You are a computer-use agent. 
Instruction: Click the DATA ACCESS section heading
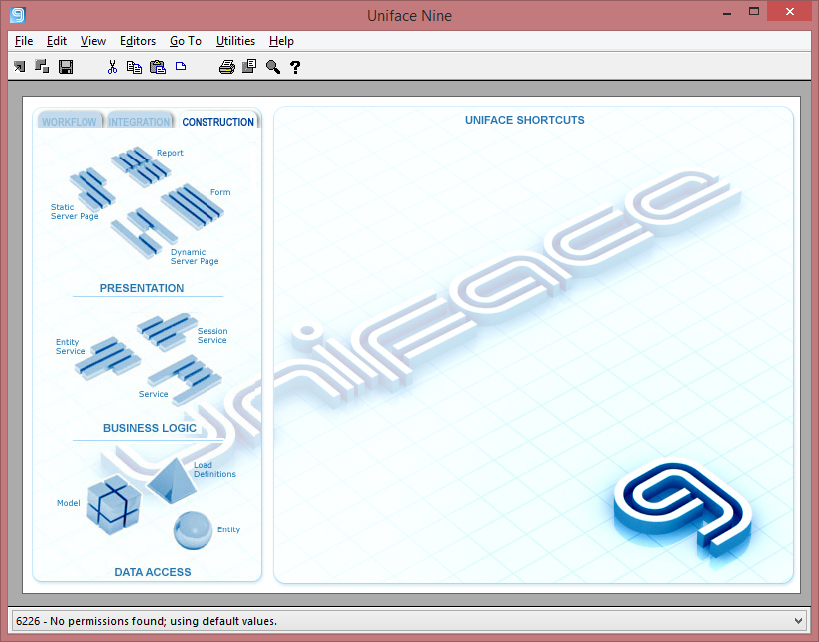click(x=153, y=572)
